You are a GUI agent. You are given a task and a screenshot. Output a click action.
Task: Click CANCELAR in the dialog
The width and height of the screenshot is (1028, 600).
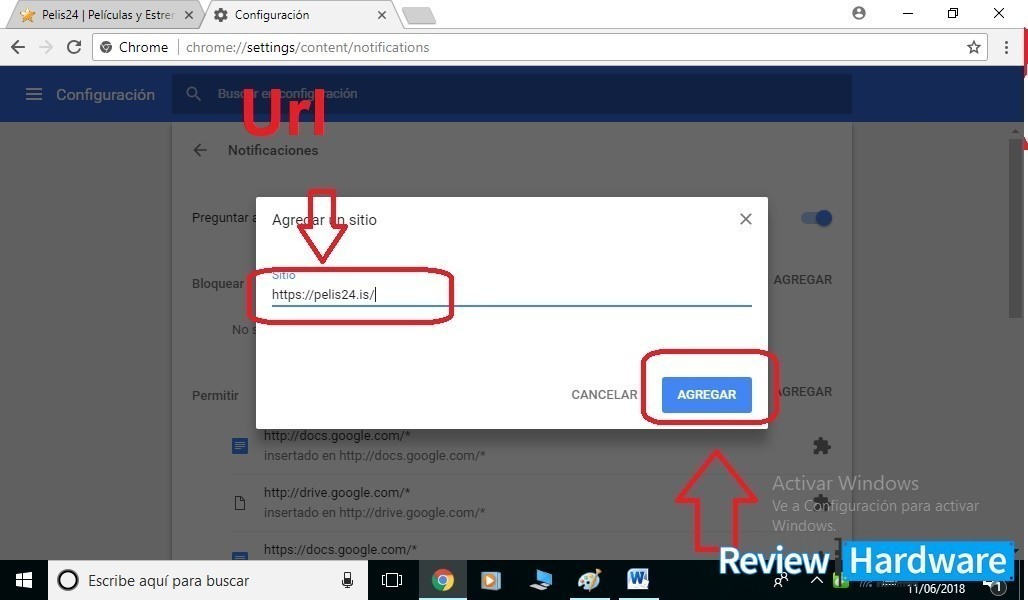[604, 395]
